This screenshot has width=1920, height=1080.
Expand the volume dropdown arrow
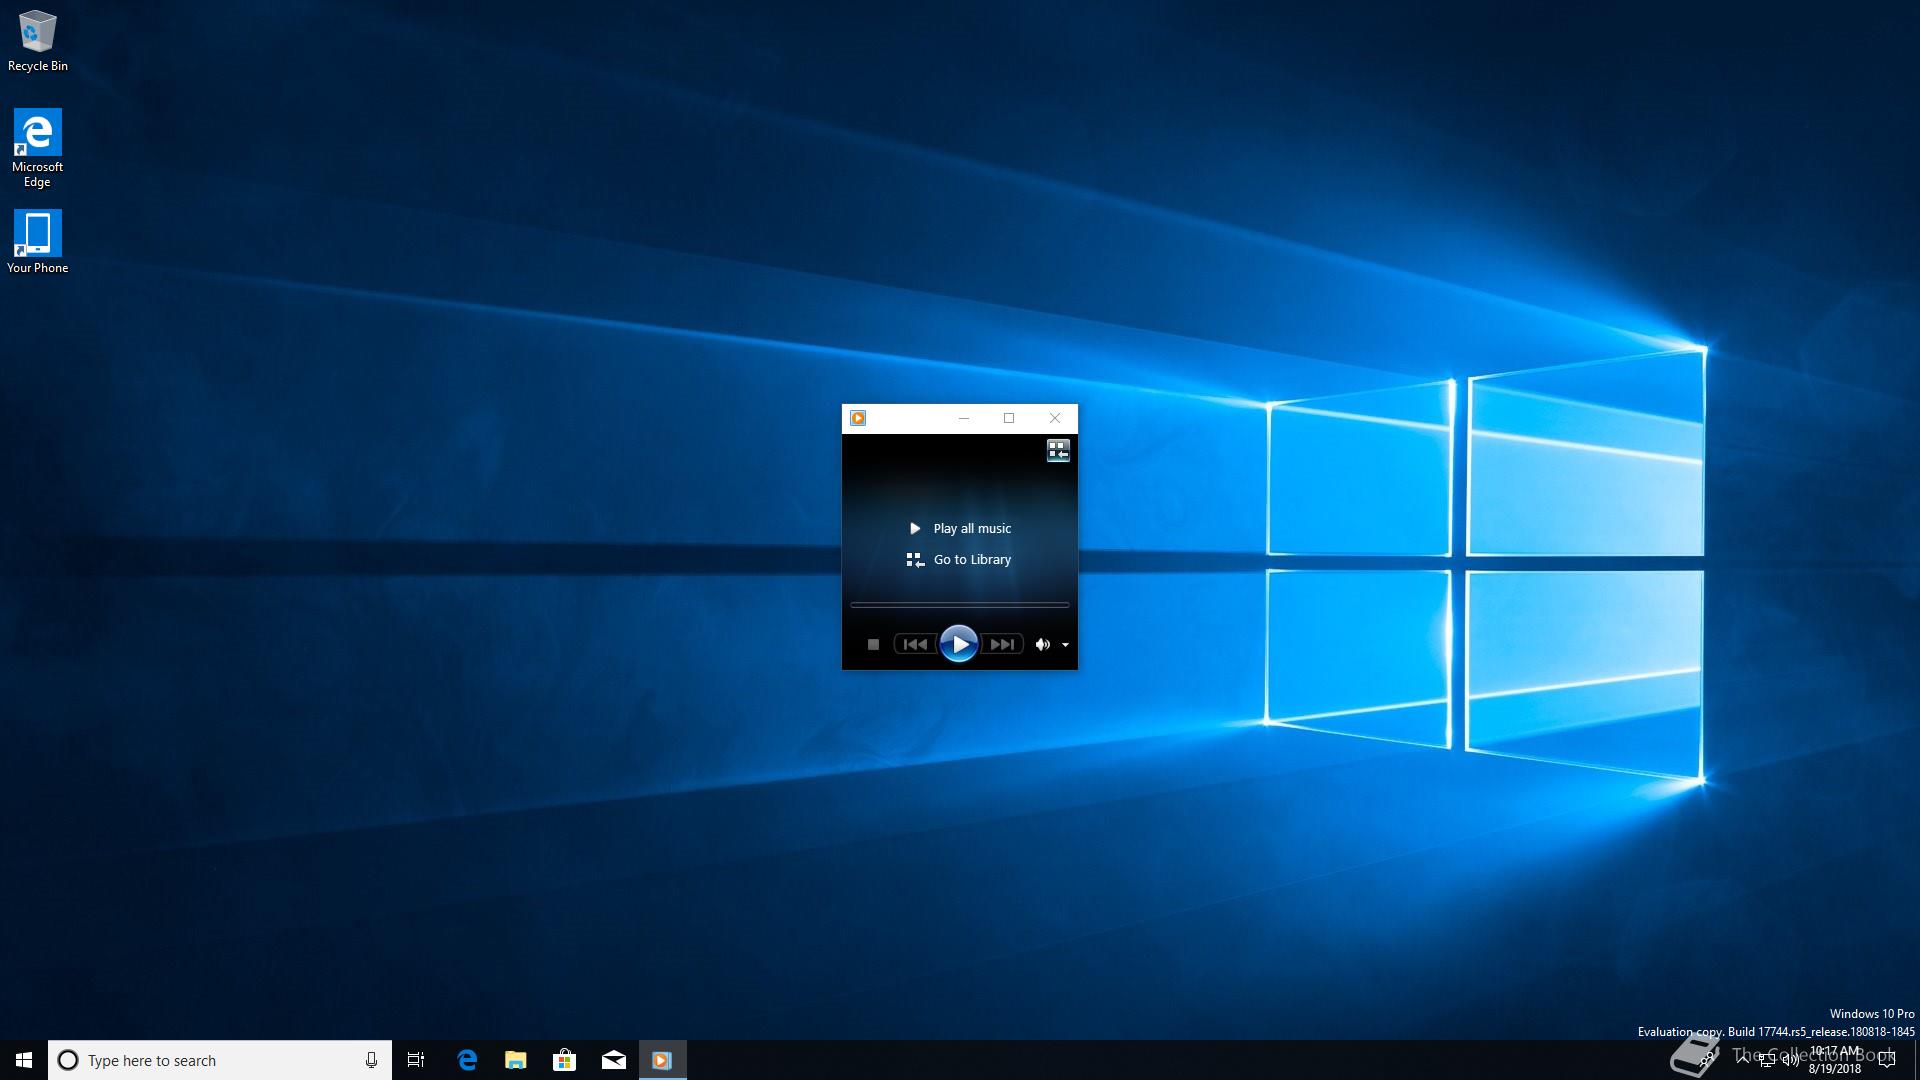(1065, 645)
